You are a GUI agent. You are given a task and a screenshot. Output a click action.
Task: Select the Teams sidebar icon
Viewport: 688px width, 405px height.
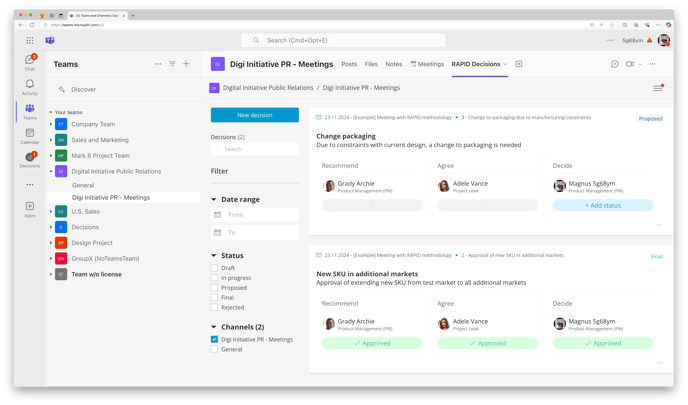tap(30, 111)
